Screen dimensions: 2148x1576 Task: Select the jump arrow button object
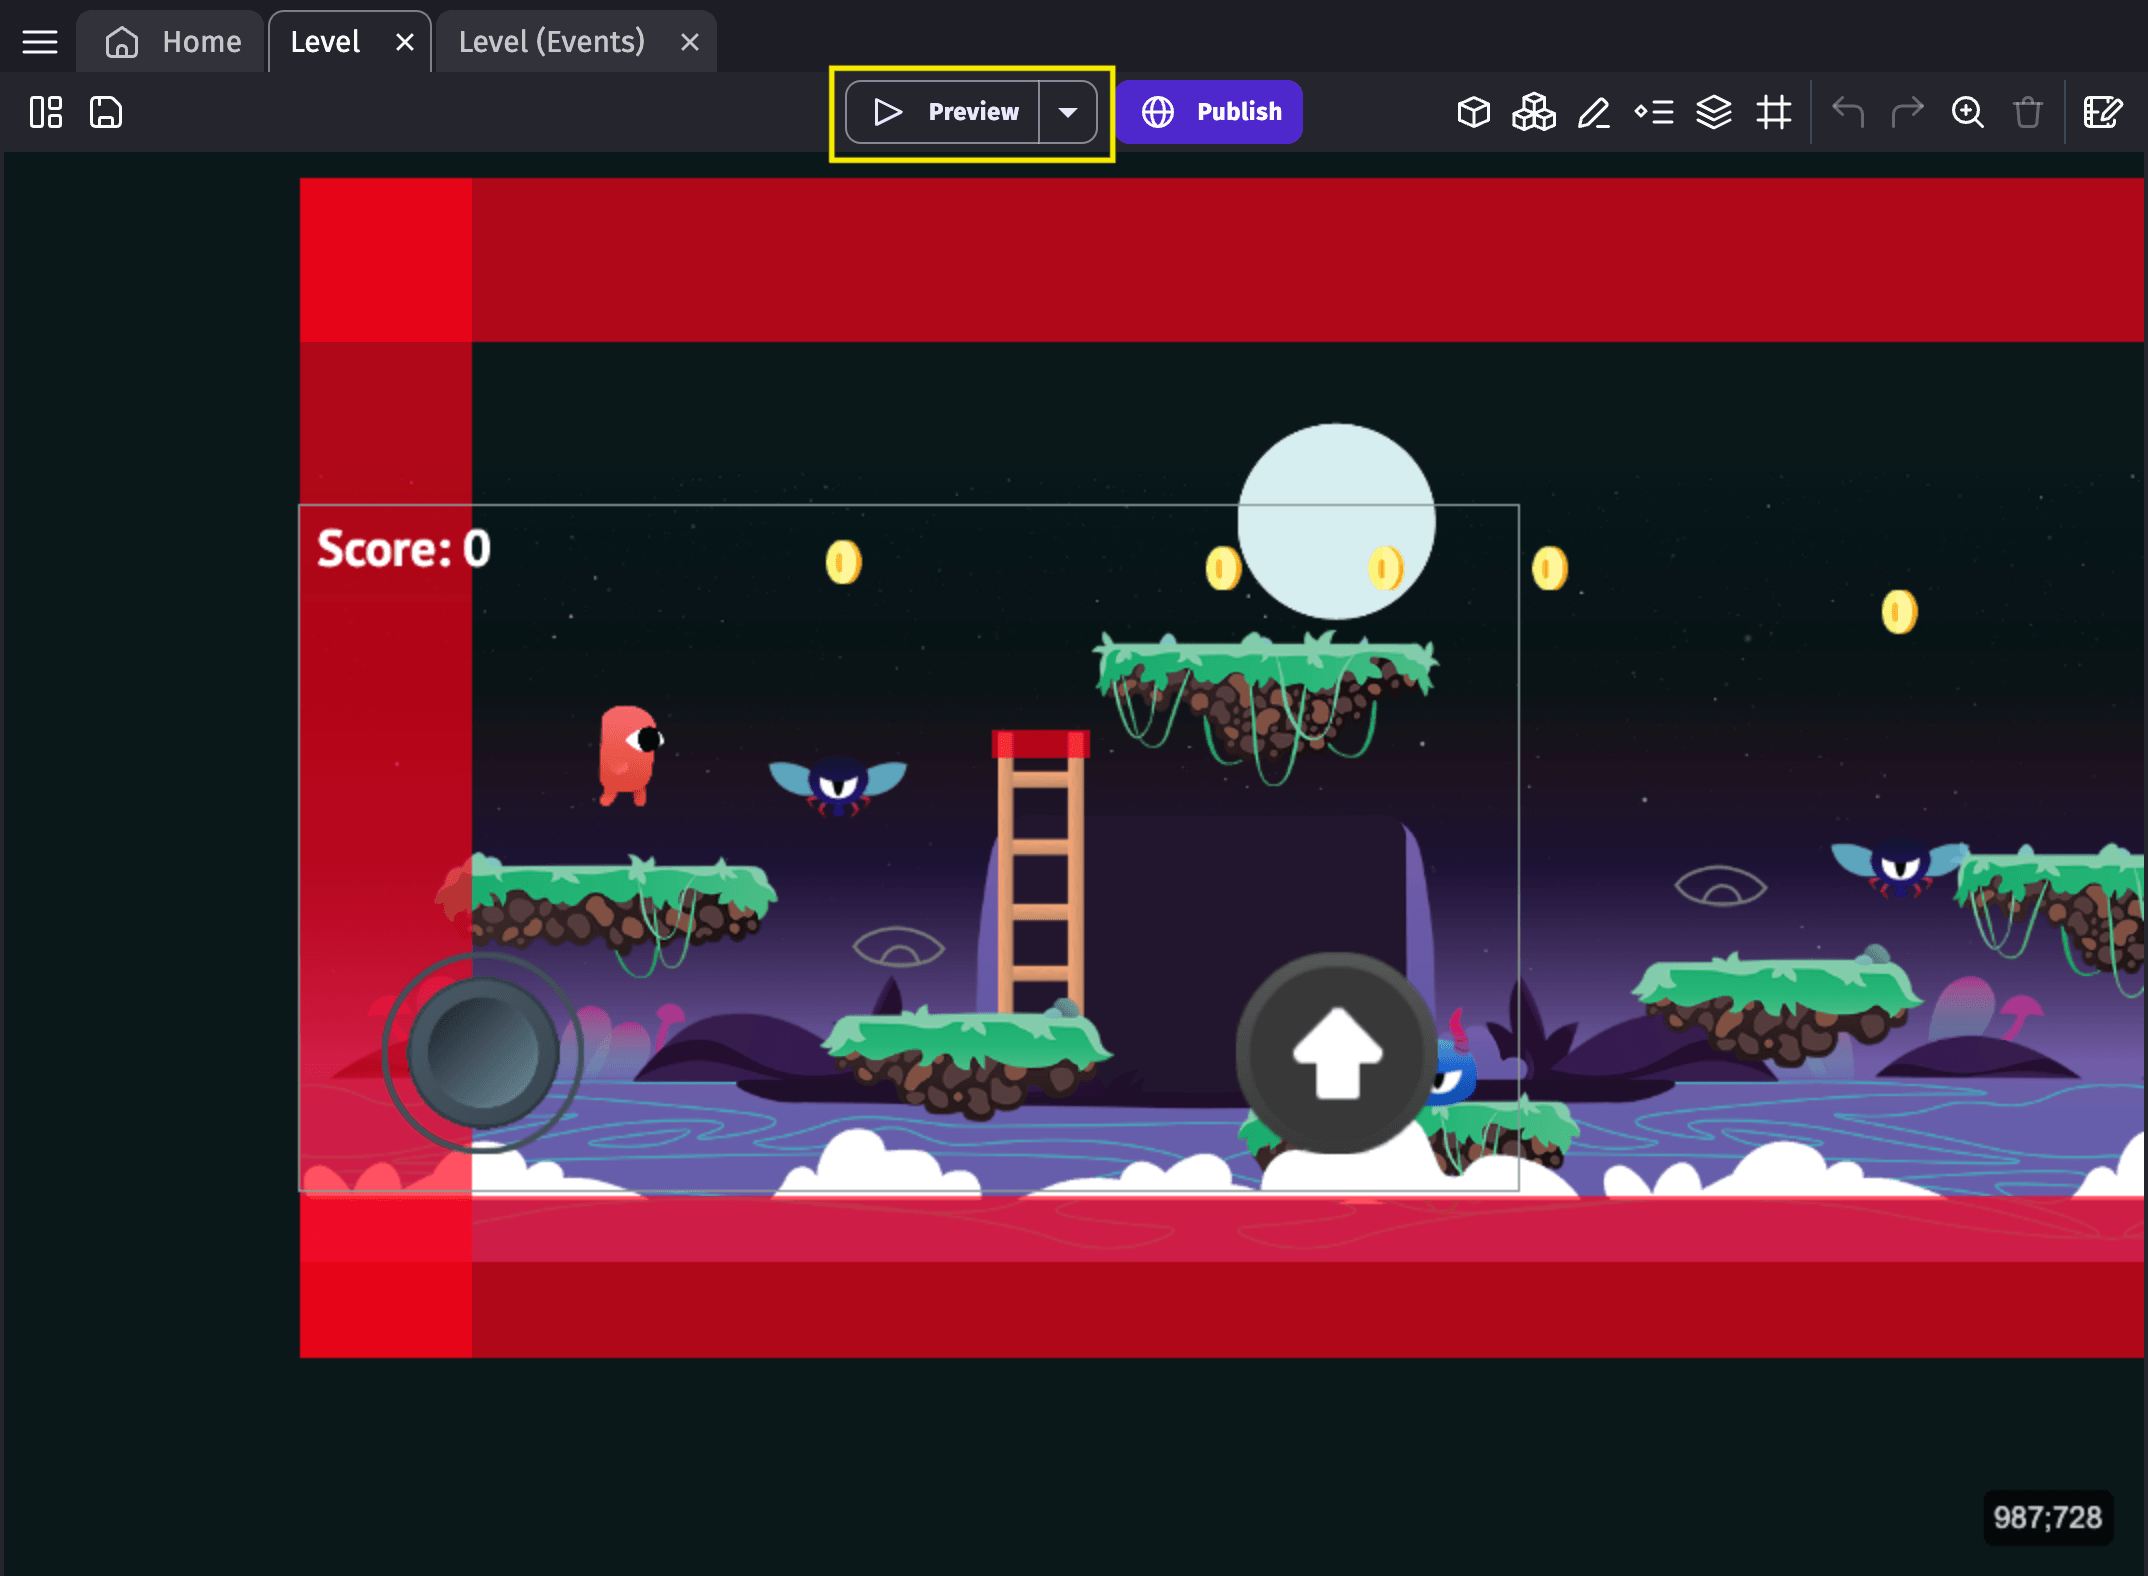tap(1336, 1052)
